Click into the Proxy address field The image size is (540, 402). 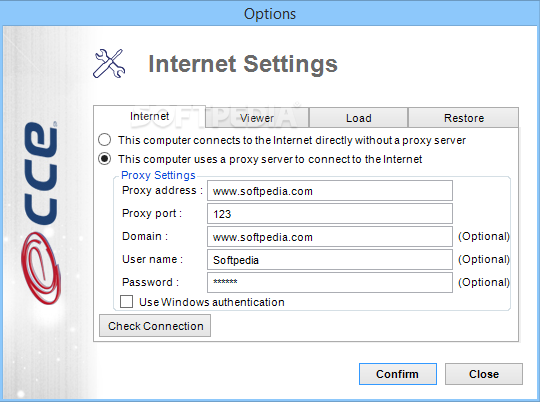click(330, 190)
